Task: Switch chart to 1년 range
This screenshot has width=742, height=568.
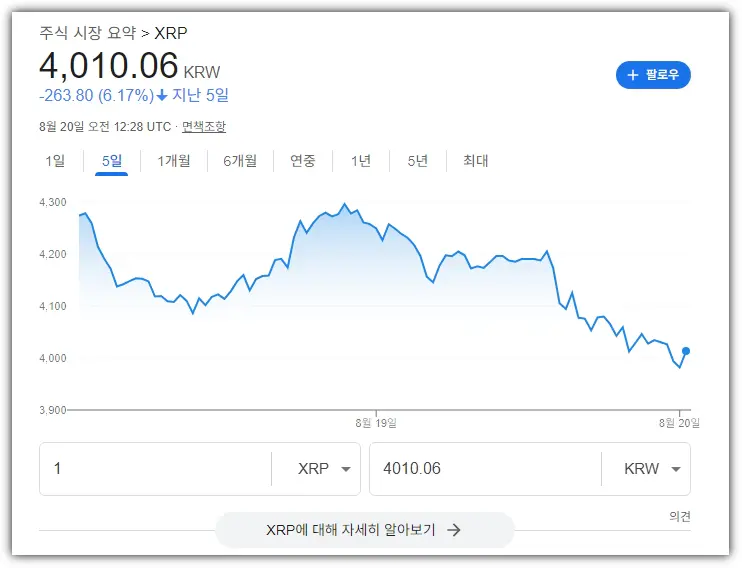Action: tap(361, 161)
